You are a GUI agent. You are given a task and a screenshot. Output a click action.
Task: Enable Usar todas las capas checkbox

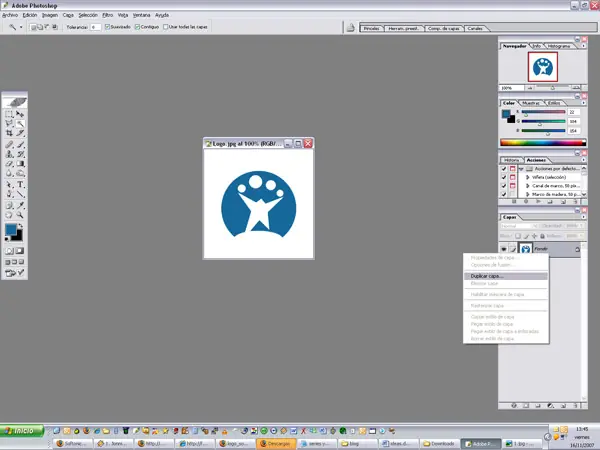[x=166, y=27]
